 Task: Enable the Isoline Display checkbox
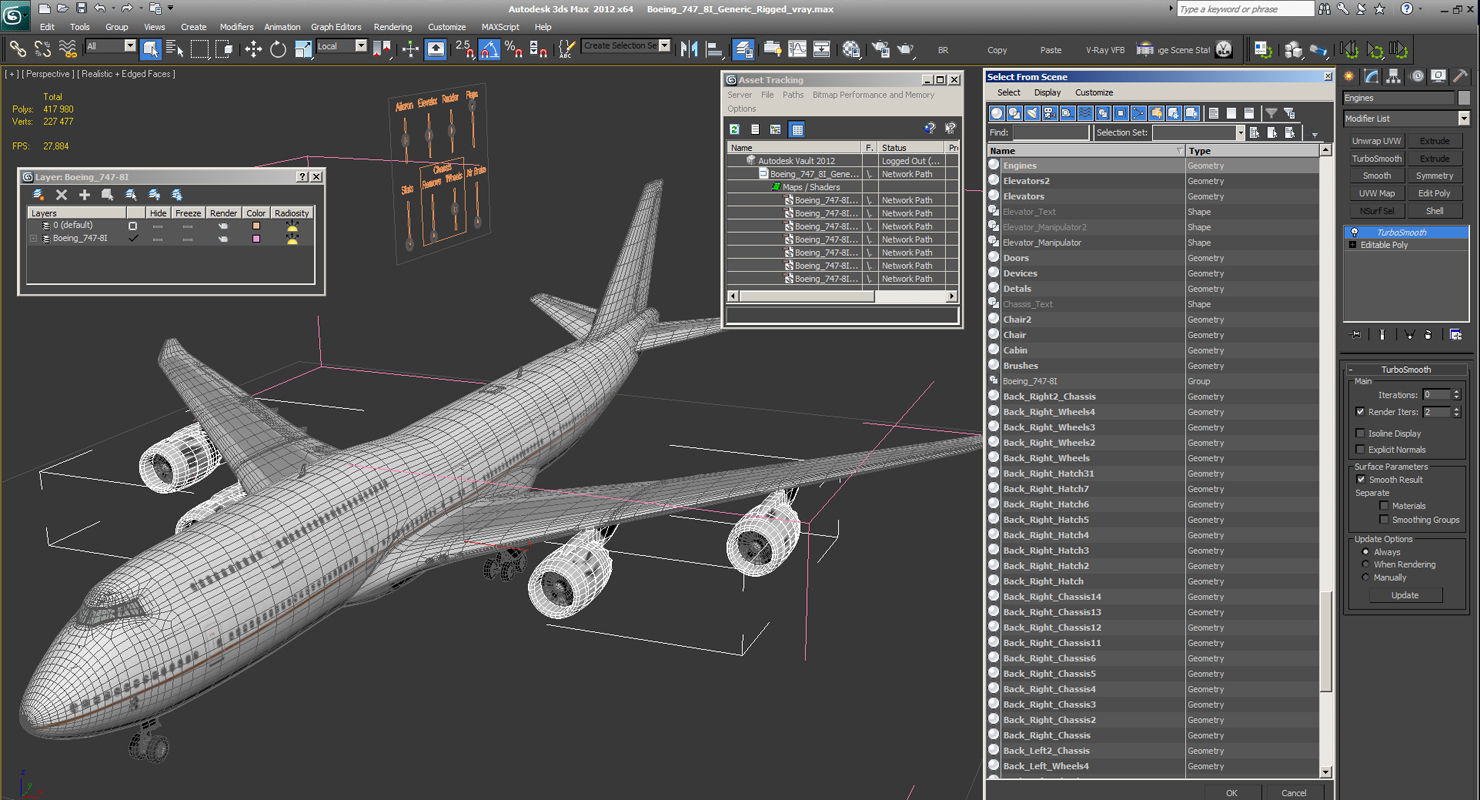coord(1360,433)
